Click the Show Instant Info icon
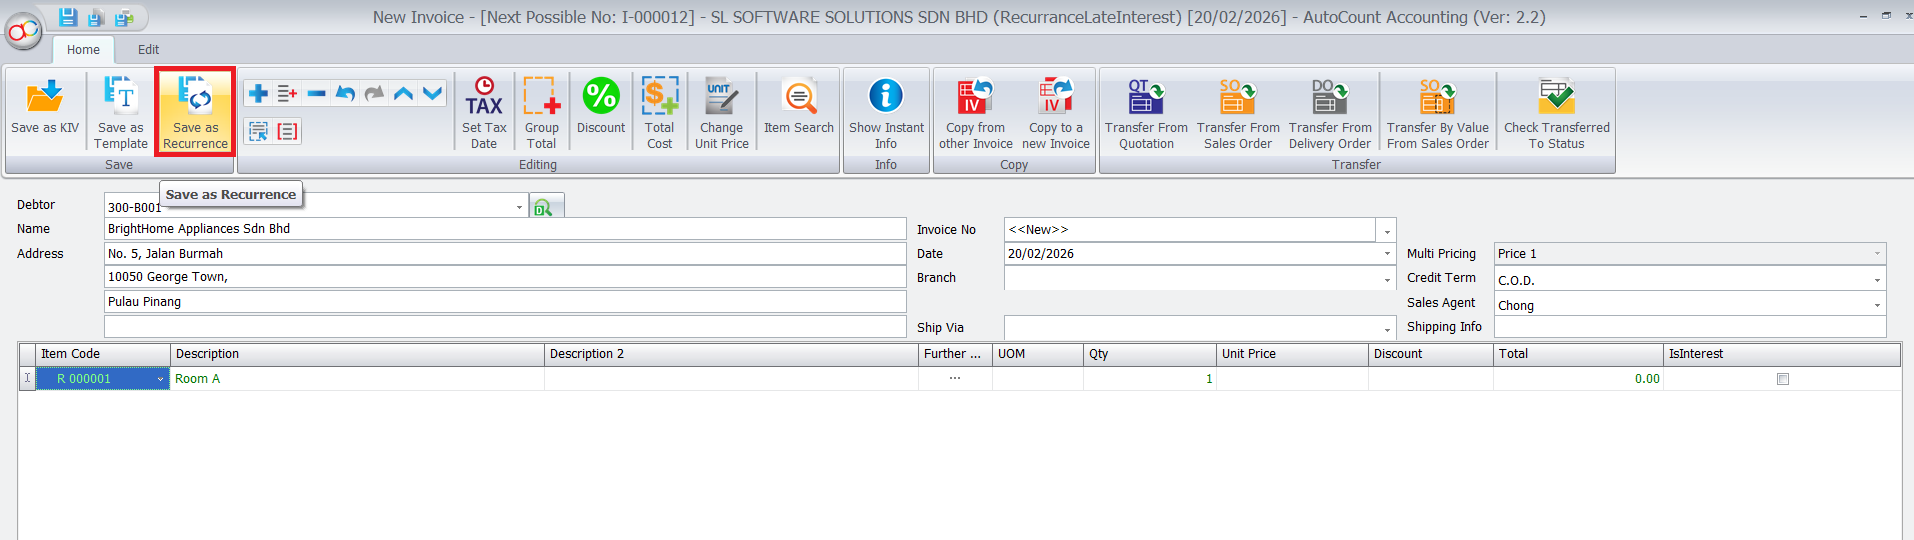Viewport: 1914px width, 540px height. click(886, 97)
